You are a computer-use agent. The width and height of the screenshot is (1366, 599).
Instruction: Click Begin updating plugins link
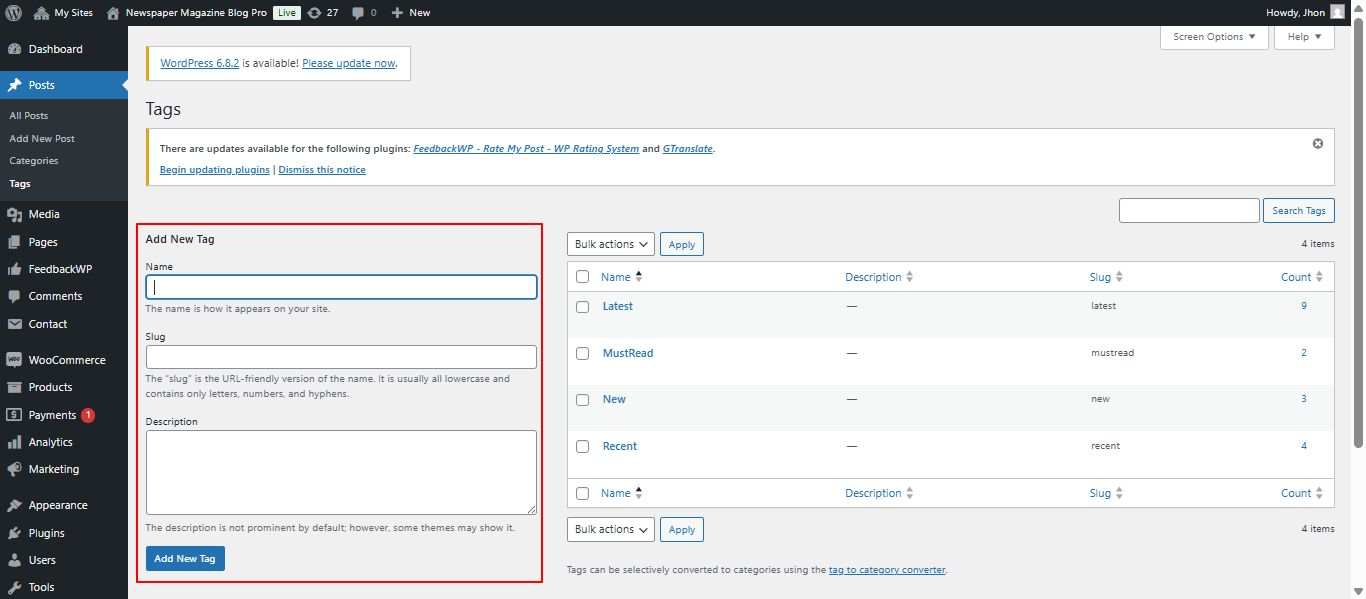coord(215,170)
